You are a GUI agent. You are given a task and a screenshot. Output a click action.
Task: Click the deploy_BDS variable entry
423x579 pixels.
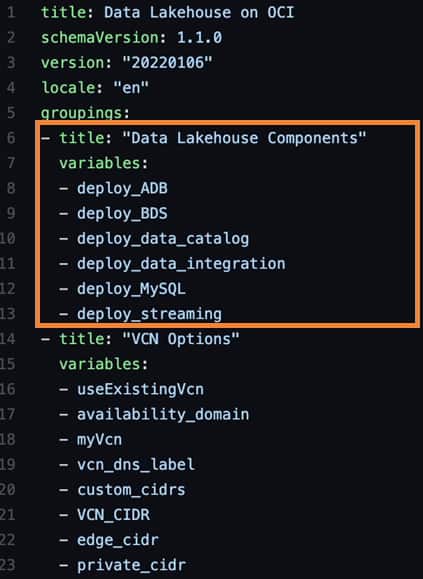pyautogui.click(x=122, y=213)
